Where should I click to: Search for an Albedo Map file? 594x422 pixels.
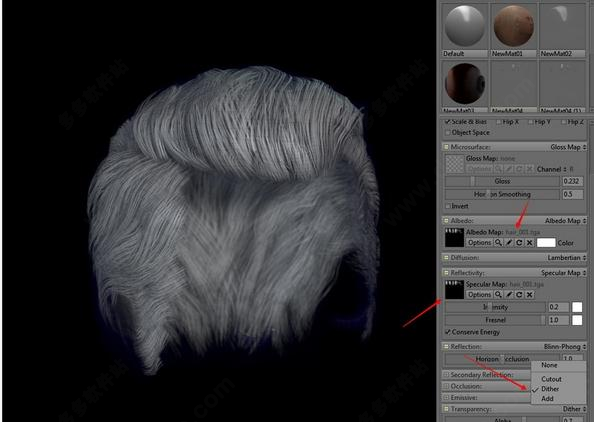click(x=499, y=242)
